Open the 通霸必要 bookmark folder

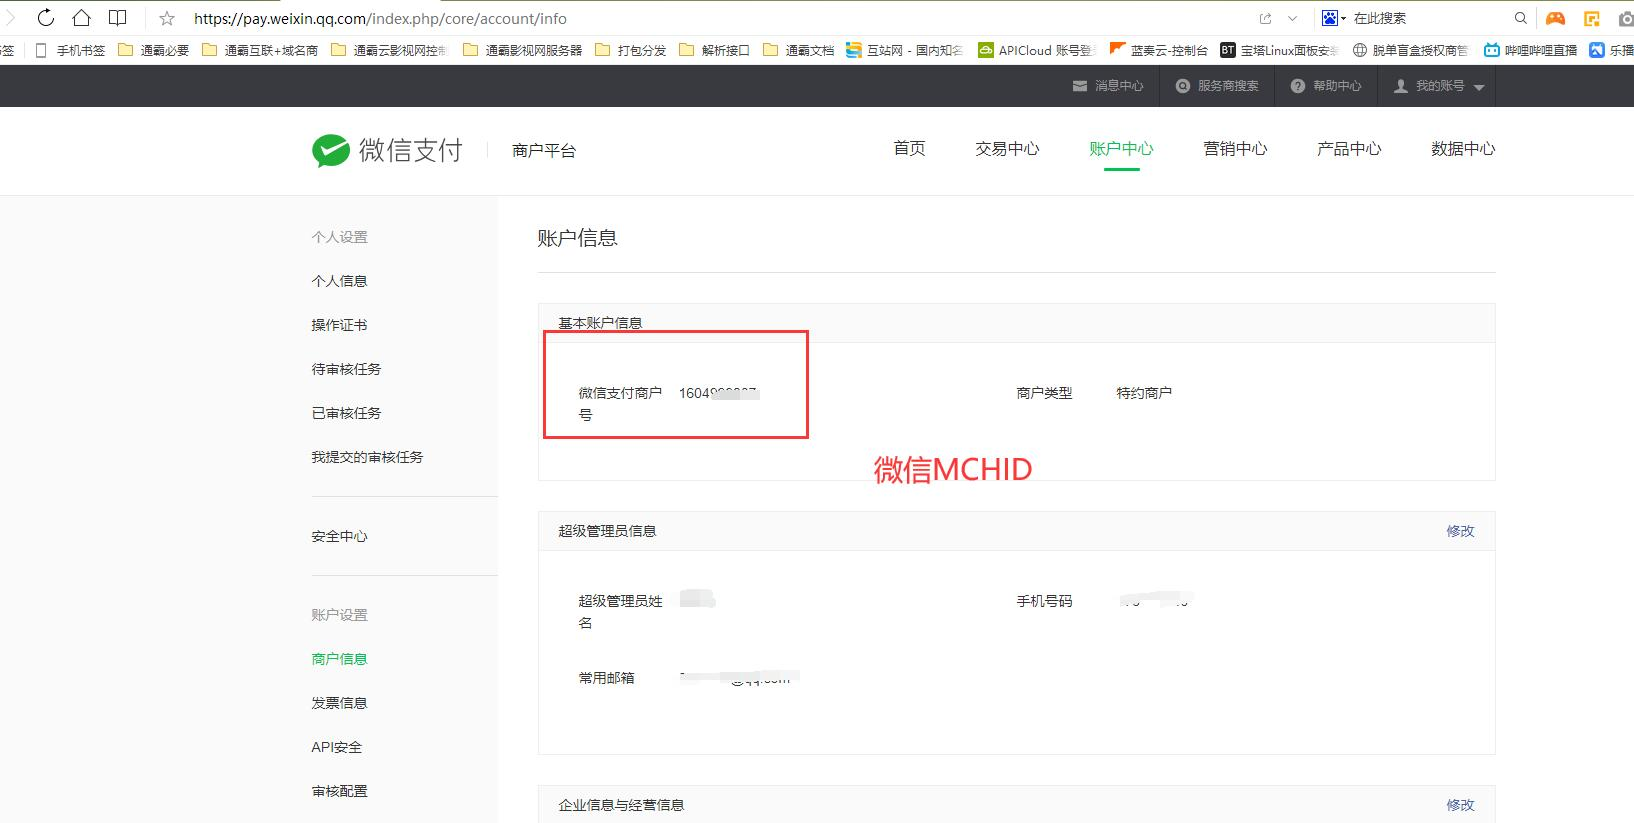[153, 50]
